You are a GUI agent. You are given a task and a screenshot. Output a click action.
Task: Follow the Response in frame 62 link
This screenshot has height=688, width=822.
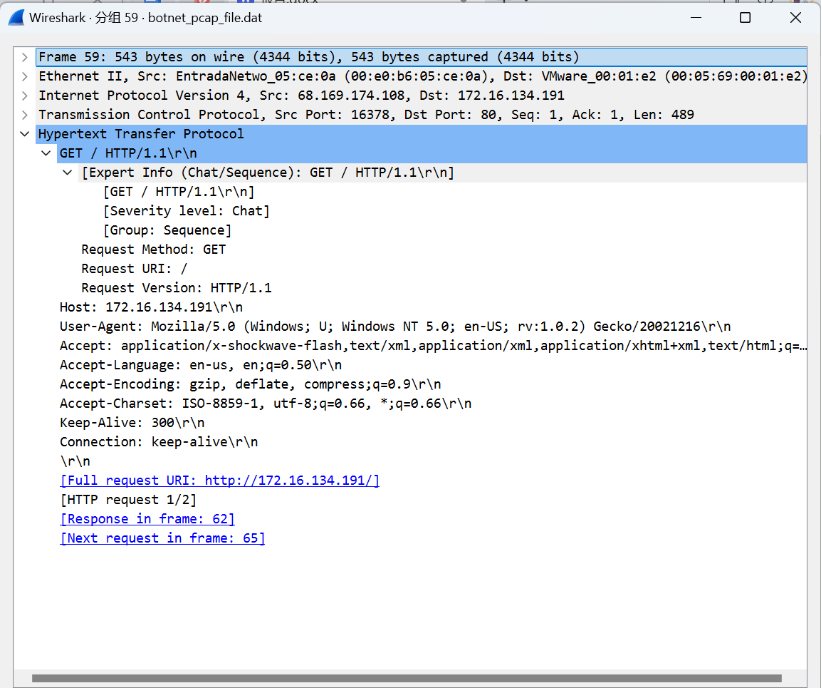[147, 519]
